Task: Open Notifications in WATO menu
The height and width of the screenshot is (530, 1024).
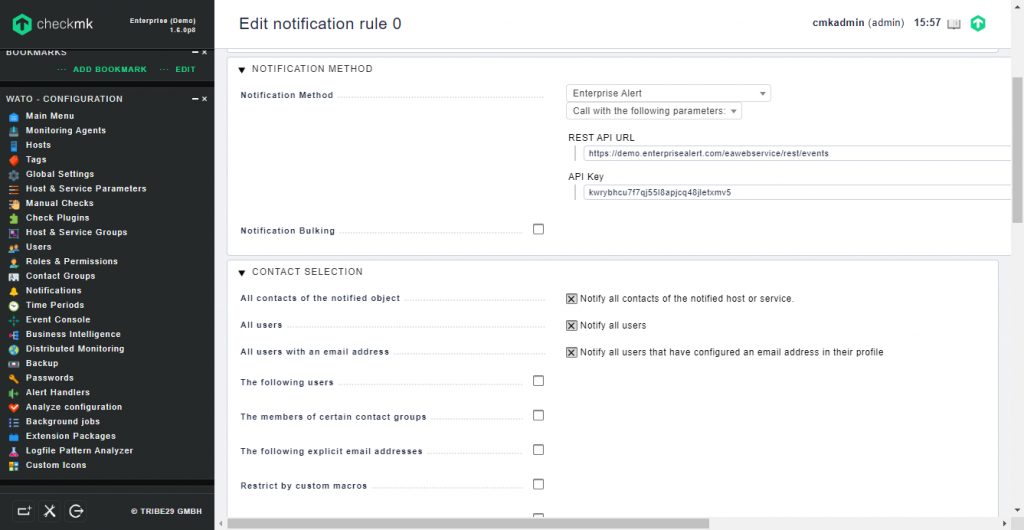Action: click(54, 290)
